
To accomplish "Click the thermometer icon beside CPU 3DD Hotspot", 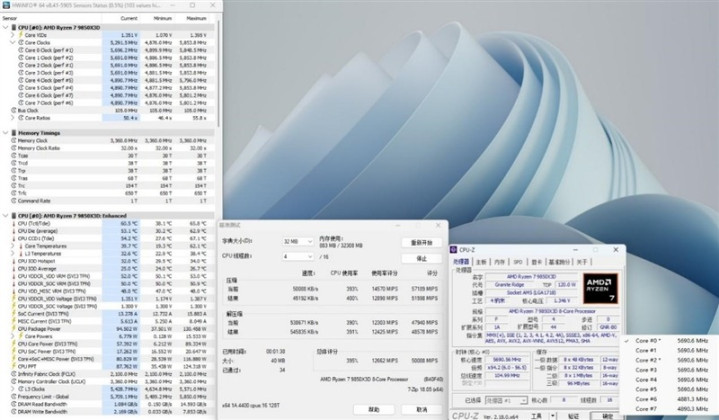I will 14,261.
